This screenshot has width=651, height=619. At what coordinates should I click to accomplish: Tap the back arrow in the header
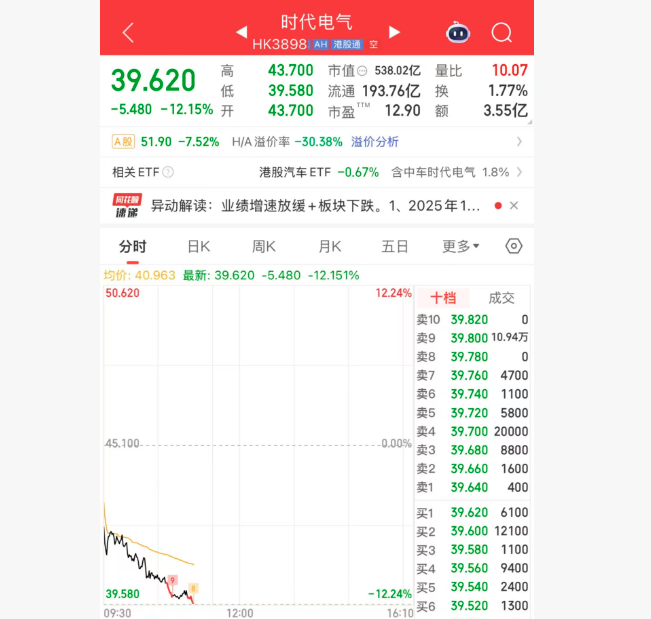coord(128,33)
